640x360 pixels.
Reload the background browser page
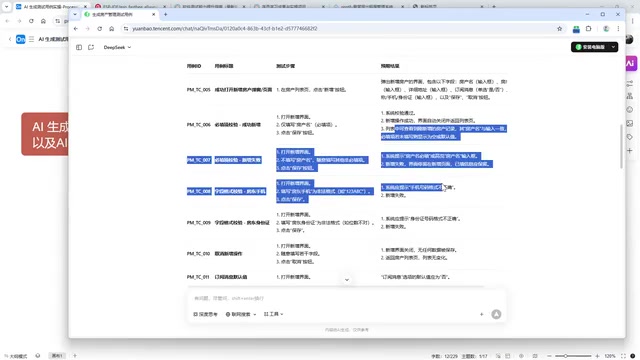coord(31,21)
